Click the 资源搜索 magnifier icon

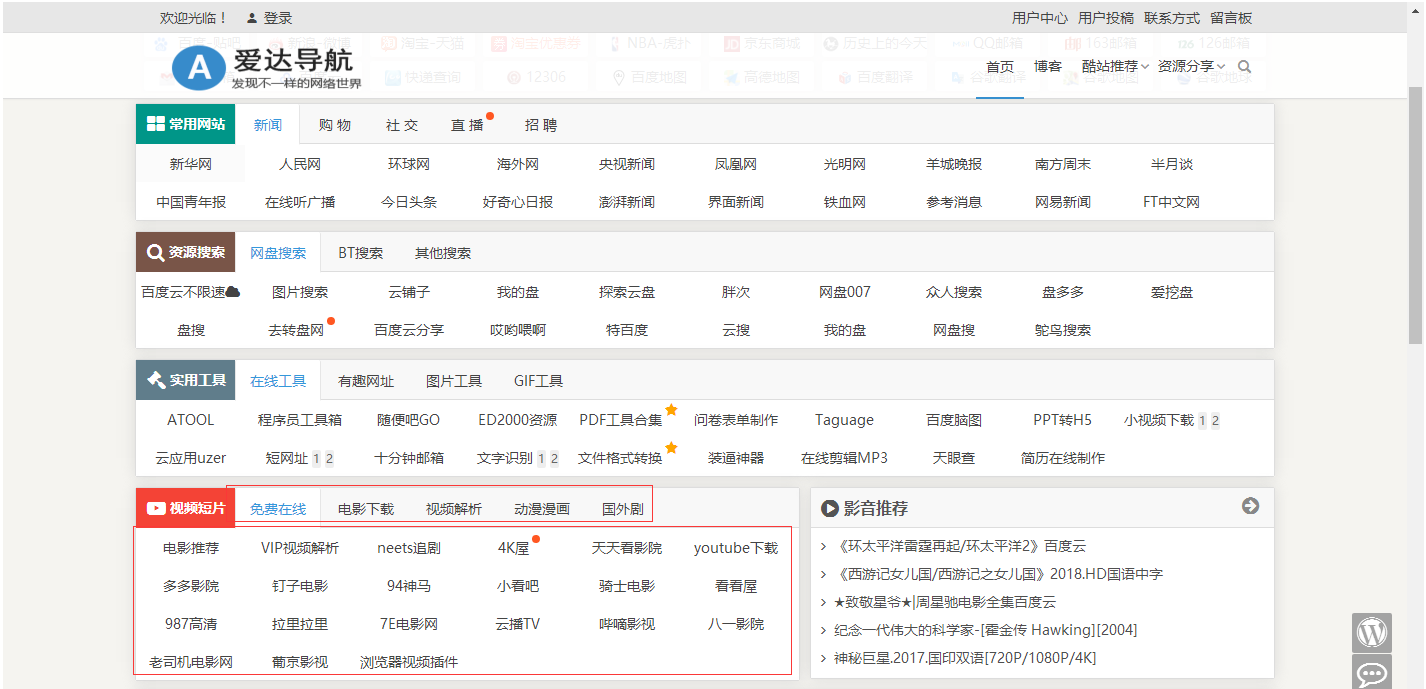coord(155,253)
